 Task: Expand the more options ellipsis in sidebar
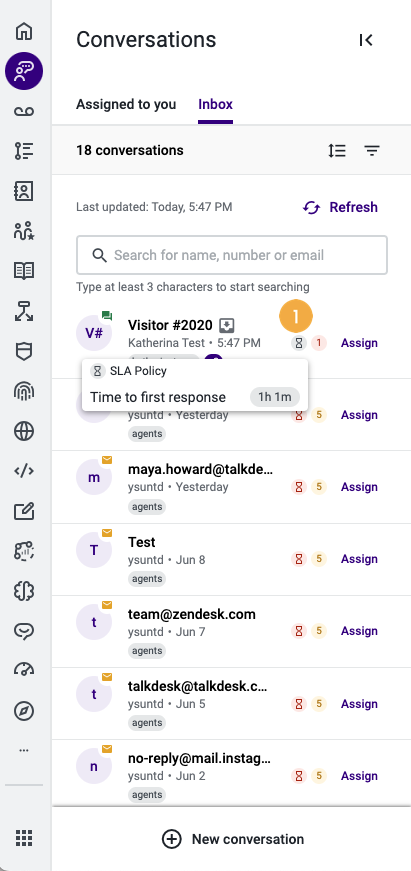[x=24, y=750]
